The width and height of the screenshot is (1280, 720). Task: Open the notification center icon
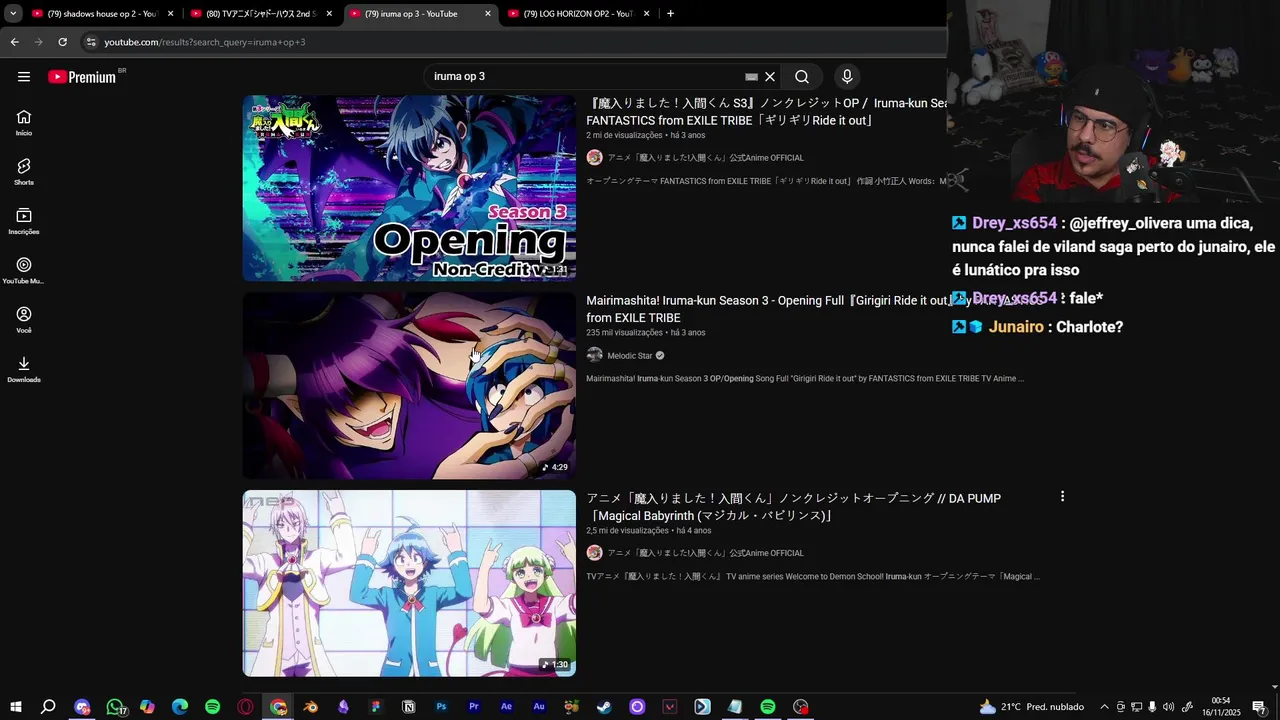[1259, 707]
